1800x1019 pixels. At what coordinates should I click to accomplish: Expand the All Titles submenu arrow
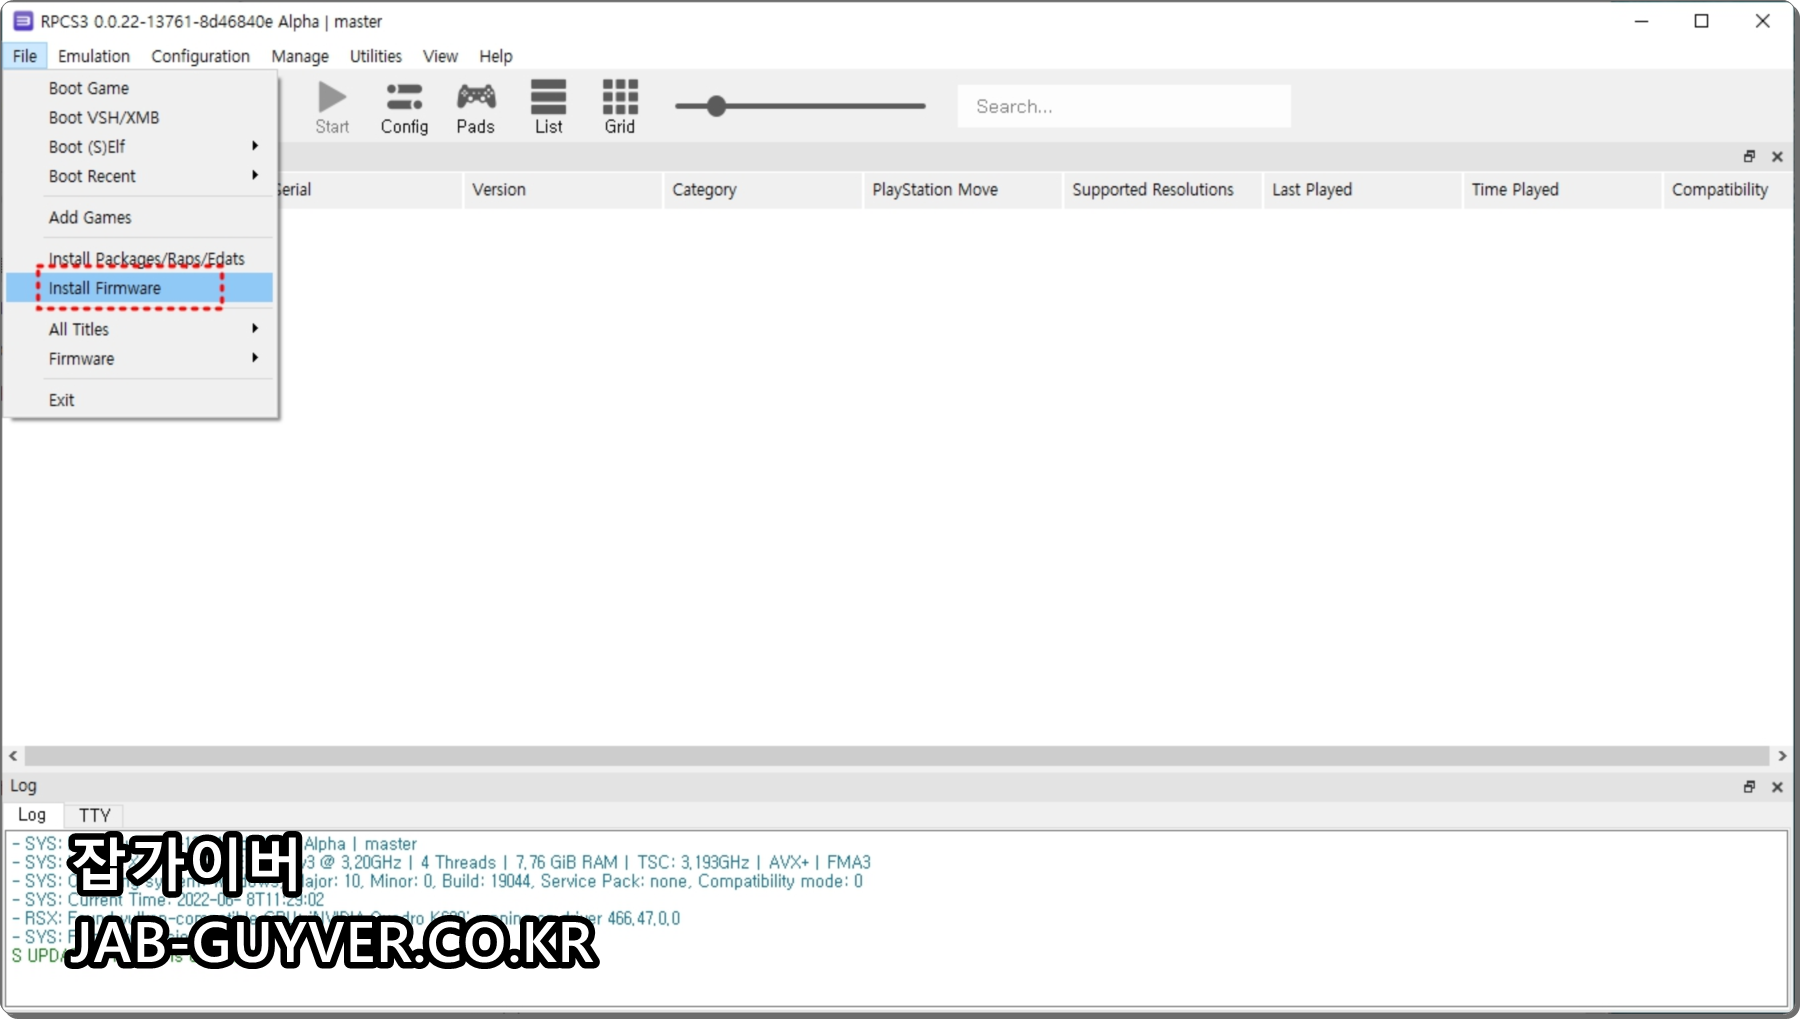click(x=255, y=328)
